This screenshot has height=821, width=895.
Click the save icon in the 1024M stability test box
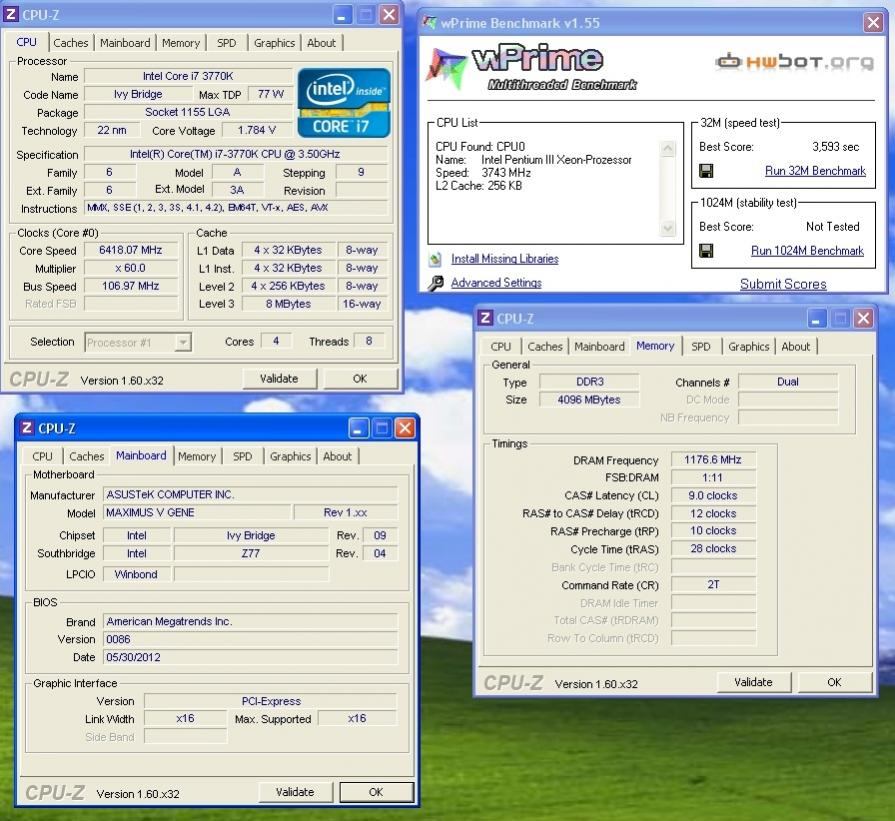click(706, 251)
